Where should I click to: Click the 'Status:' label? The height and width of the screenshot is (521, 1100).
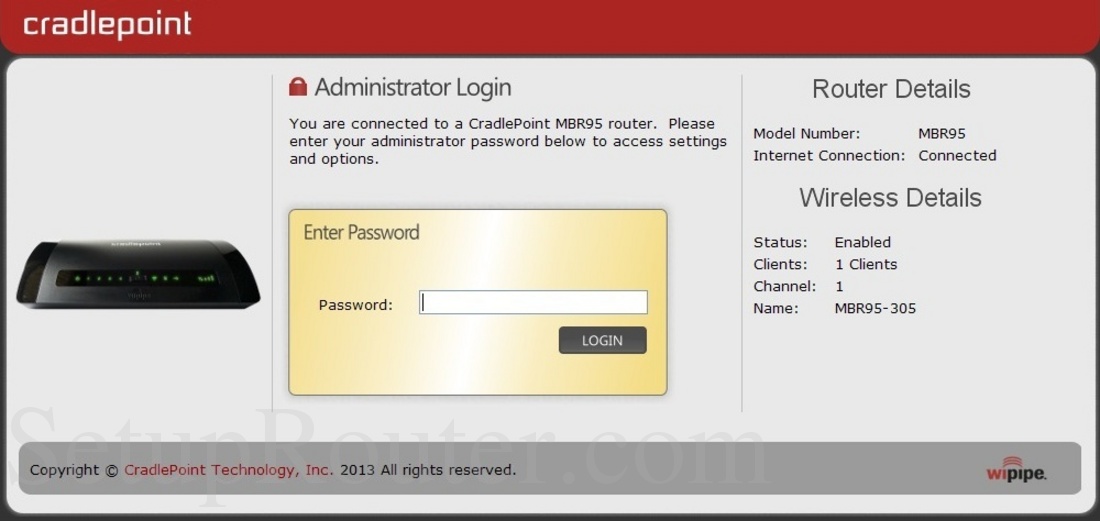[x=780, y=243]
